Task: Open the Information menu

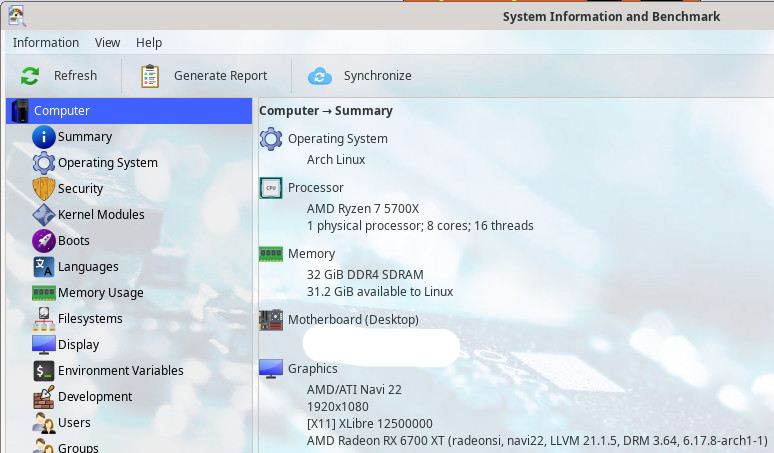Action: click(x=46, y=43)
